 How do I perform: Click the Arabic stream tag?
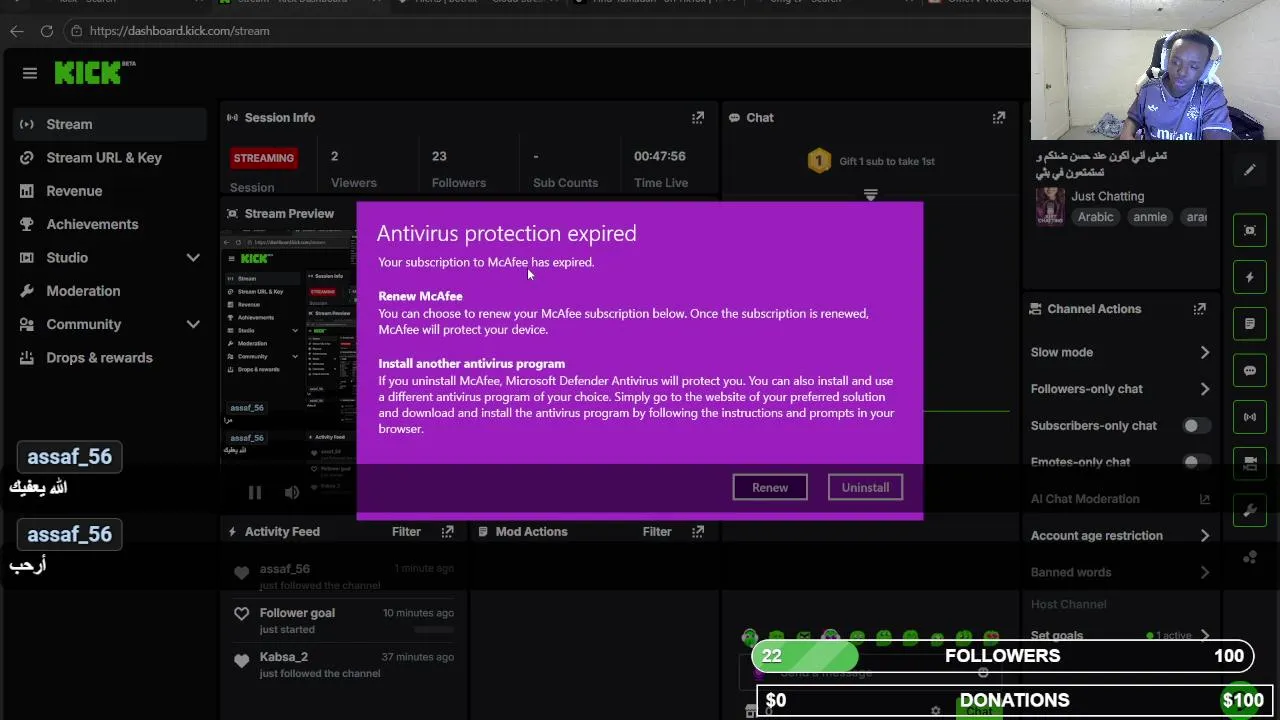point(1095,217)
